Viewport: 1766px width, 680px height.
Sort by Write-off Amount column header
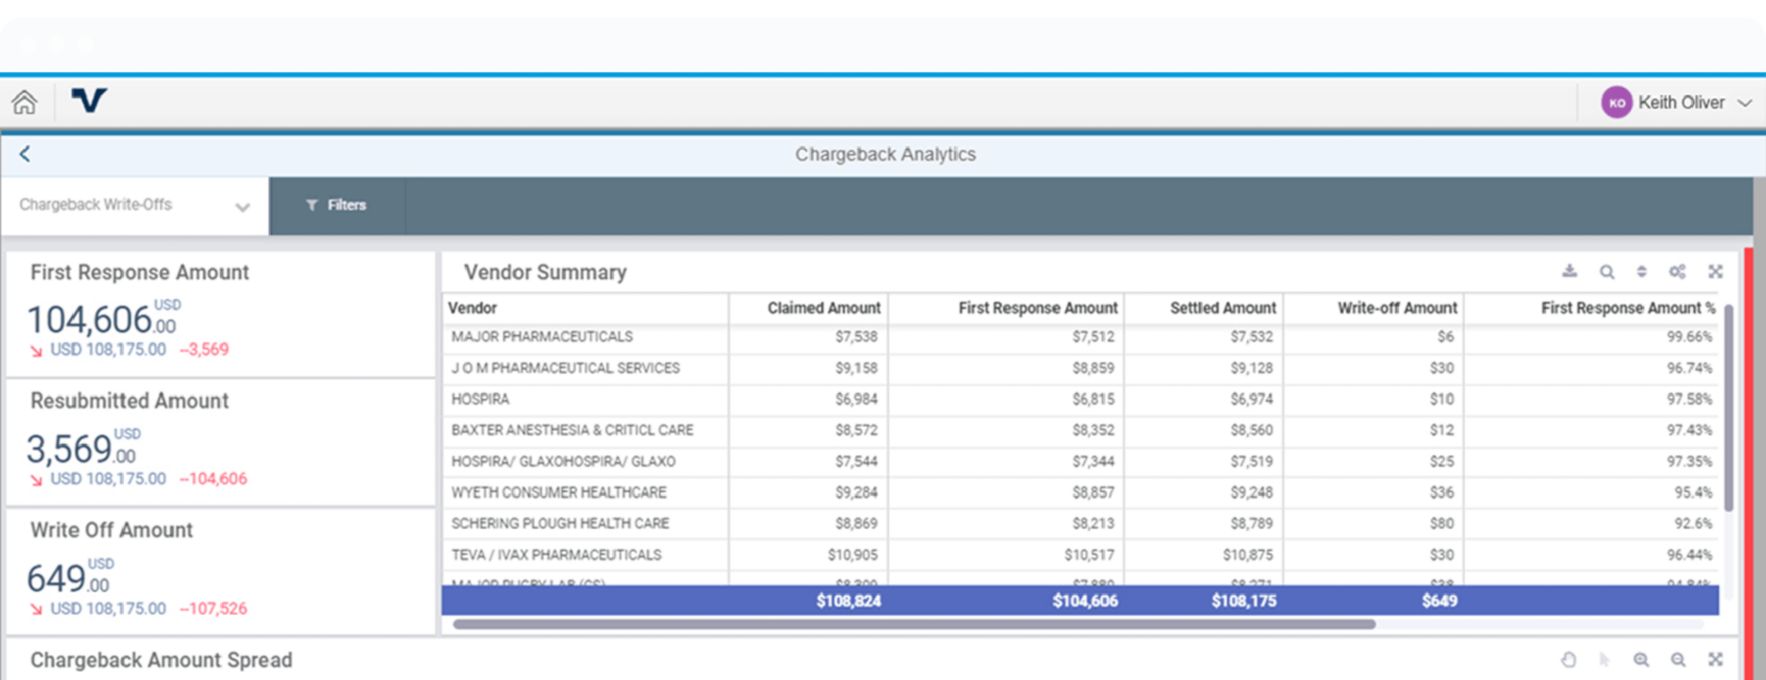(1396, 308)
